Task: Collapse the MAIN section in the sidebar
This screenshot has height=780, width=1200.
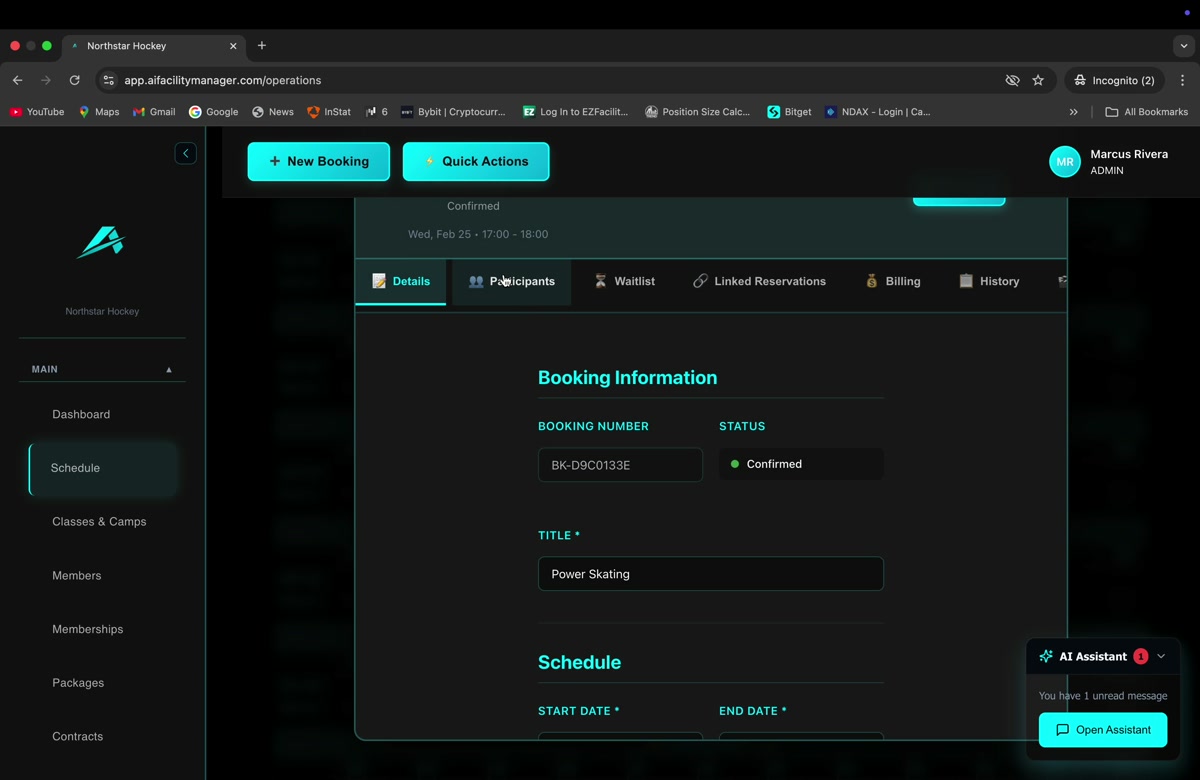Action: [x=170, y=368]
